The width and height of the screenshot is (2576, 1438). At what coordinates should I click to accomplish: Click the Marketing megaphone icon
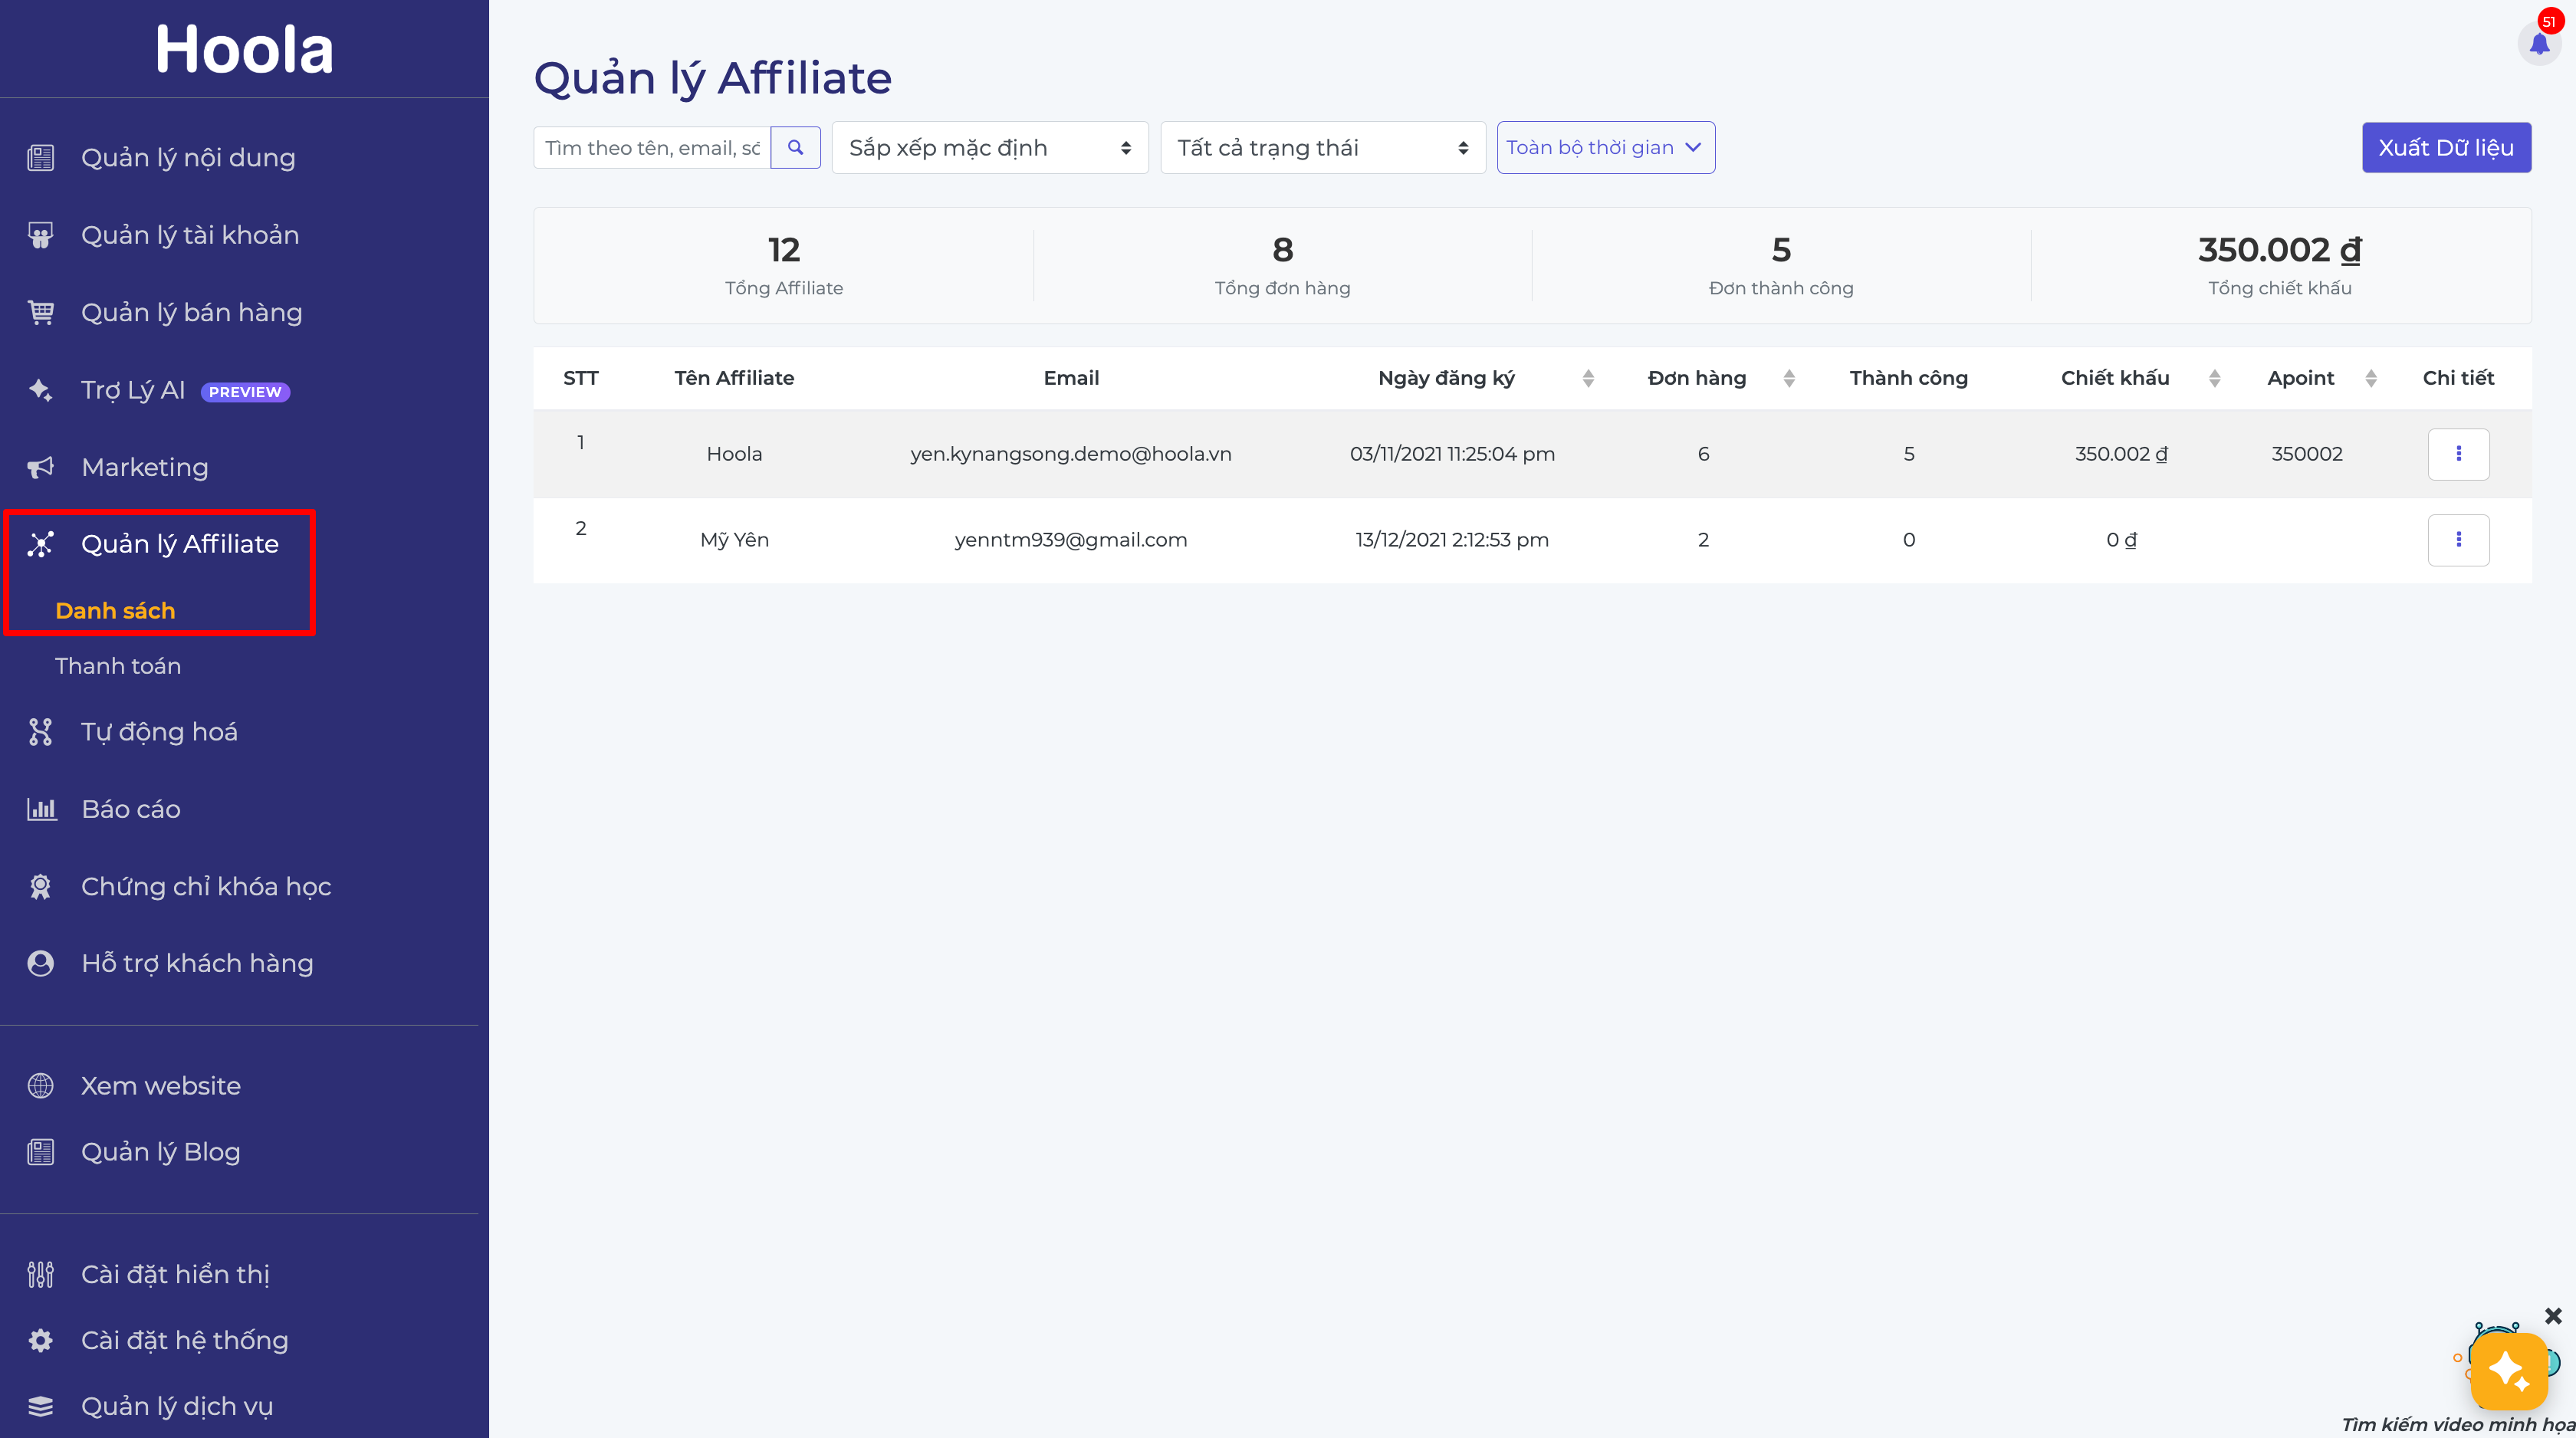pos(40,467)
